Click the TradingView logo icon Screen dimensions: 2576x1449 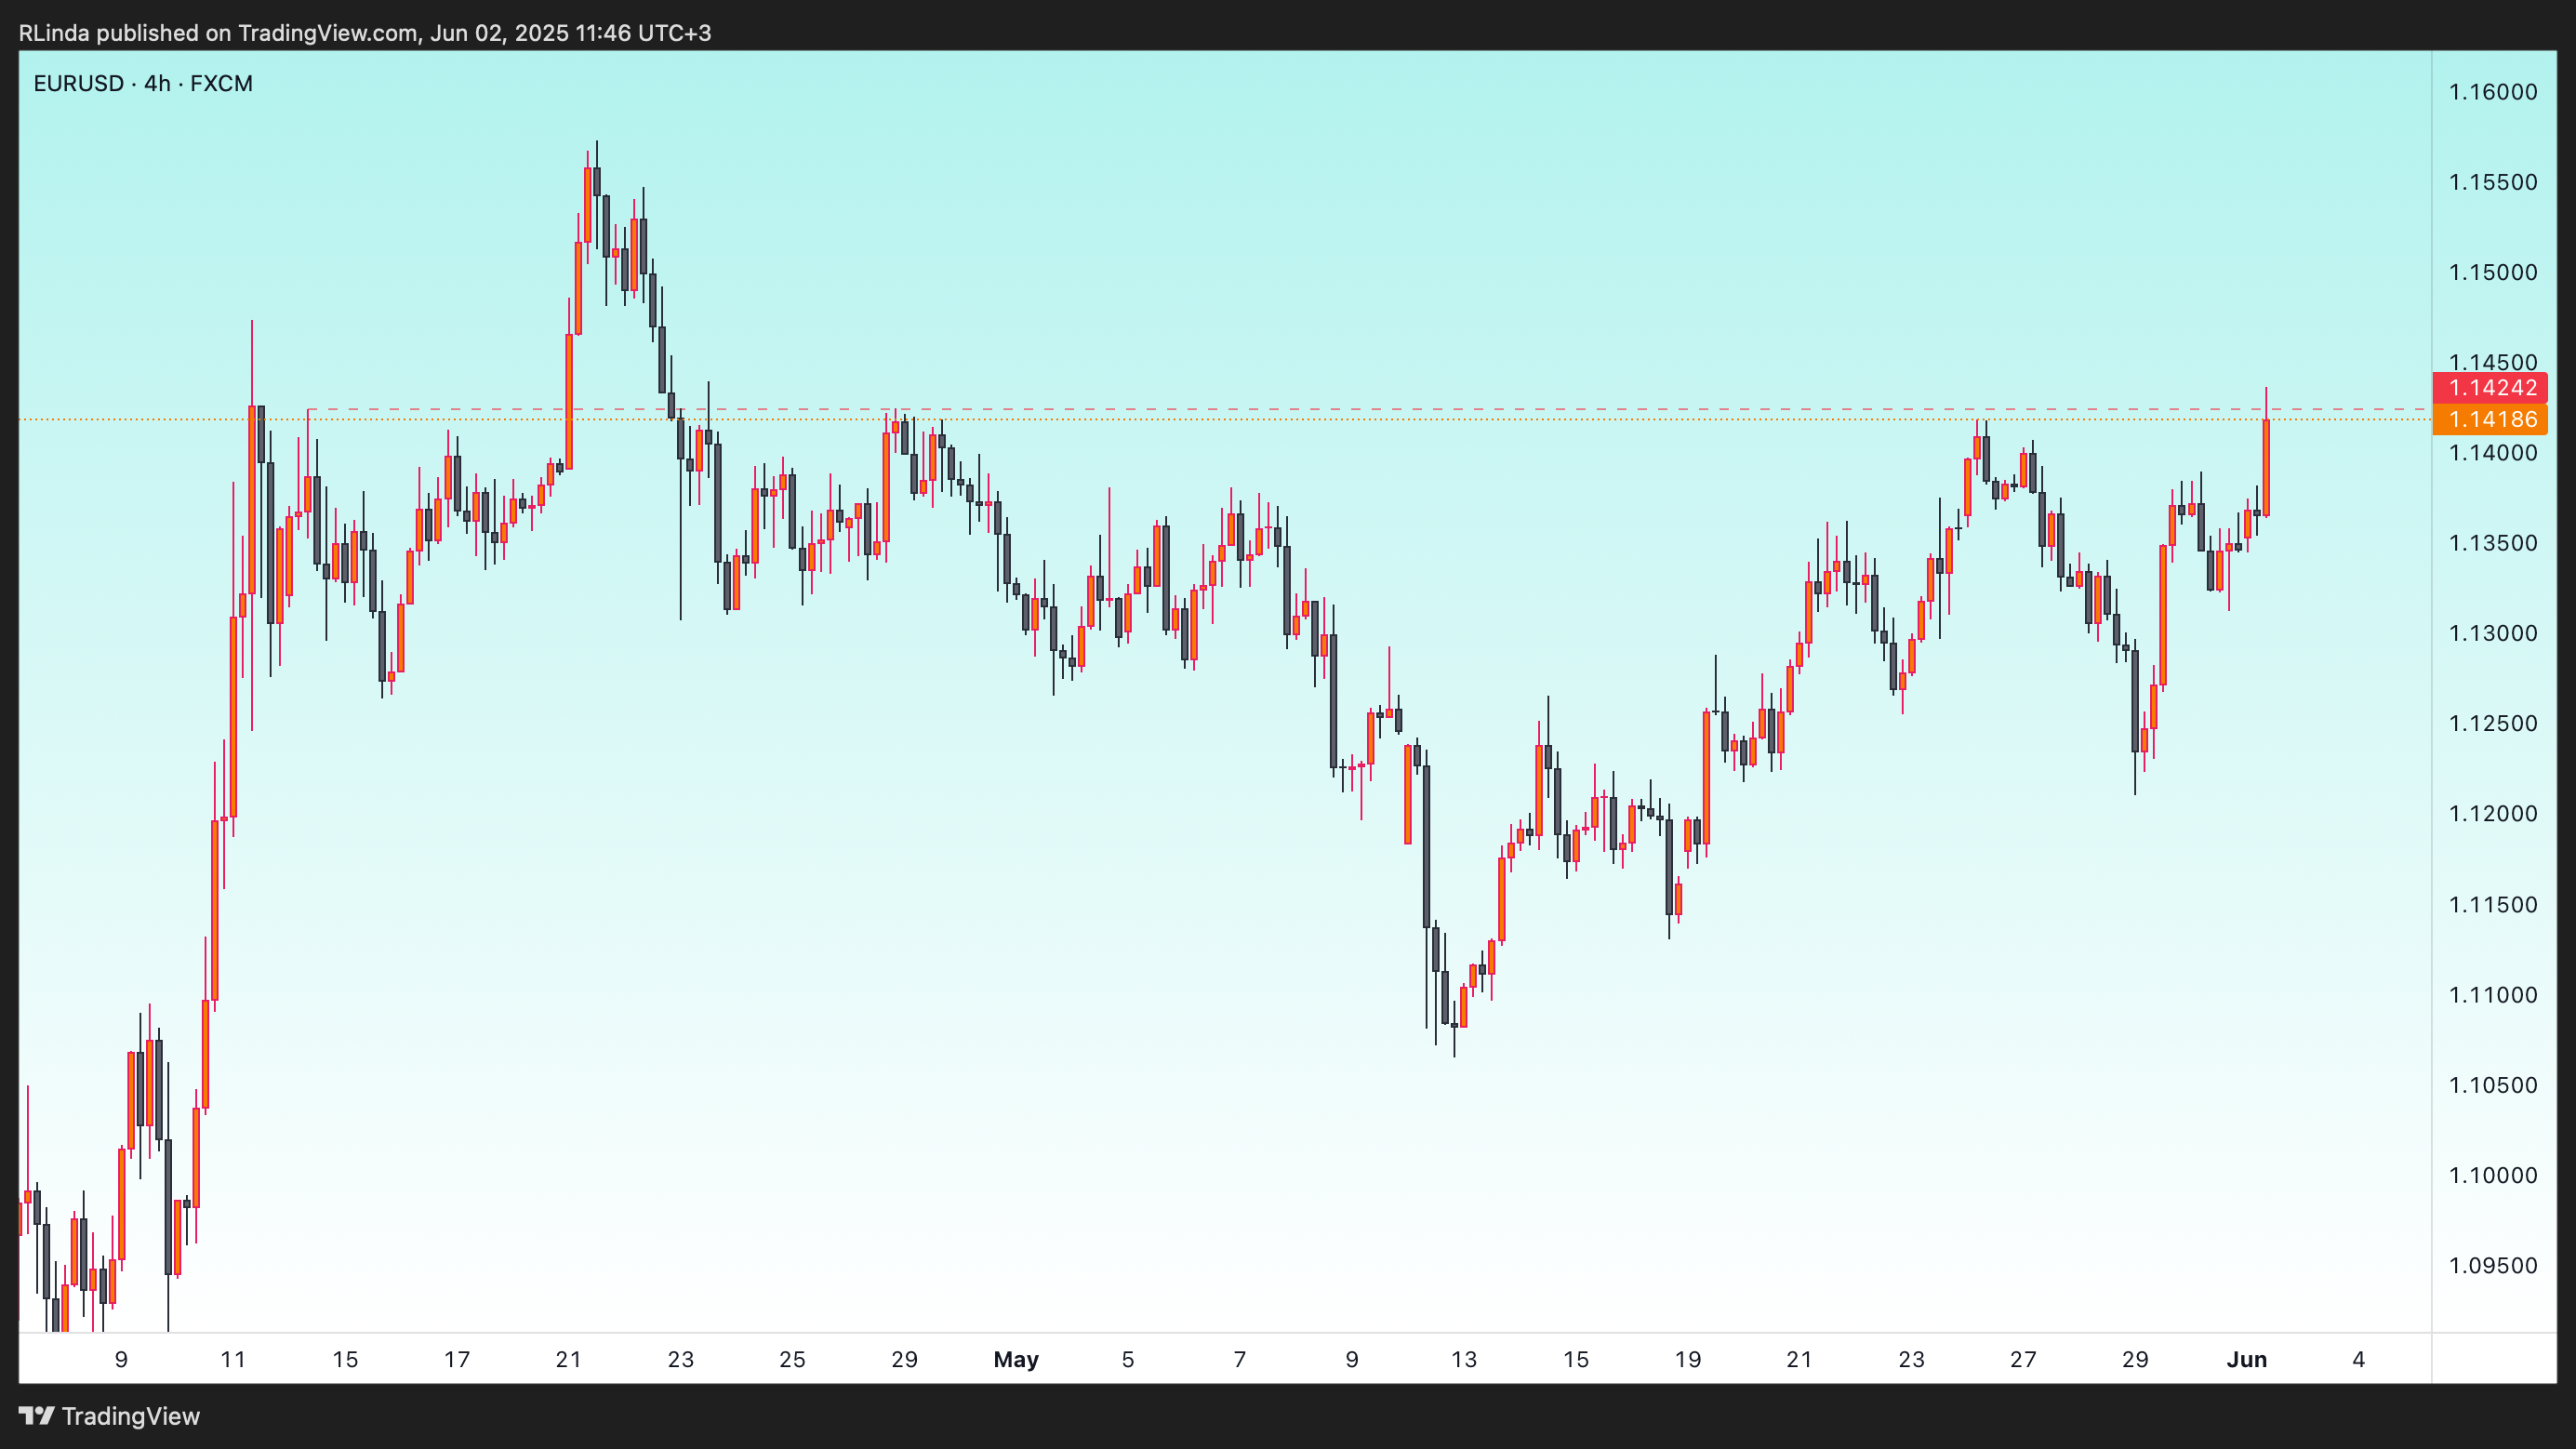[x=37, y=1416]
